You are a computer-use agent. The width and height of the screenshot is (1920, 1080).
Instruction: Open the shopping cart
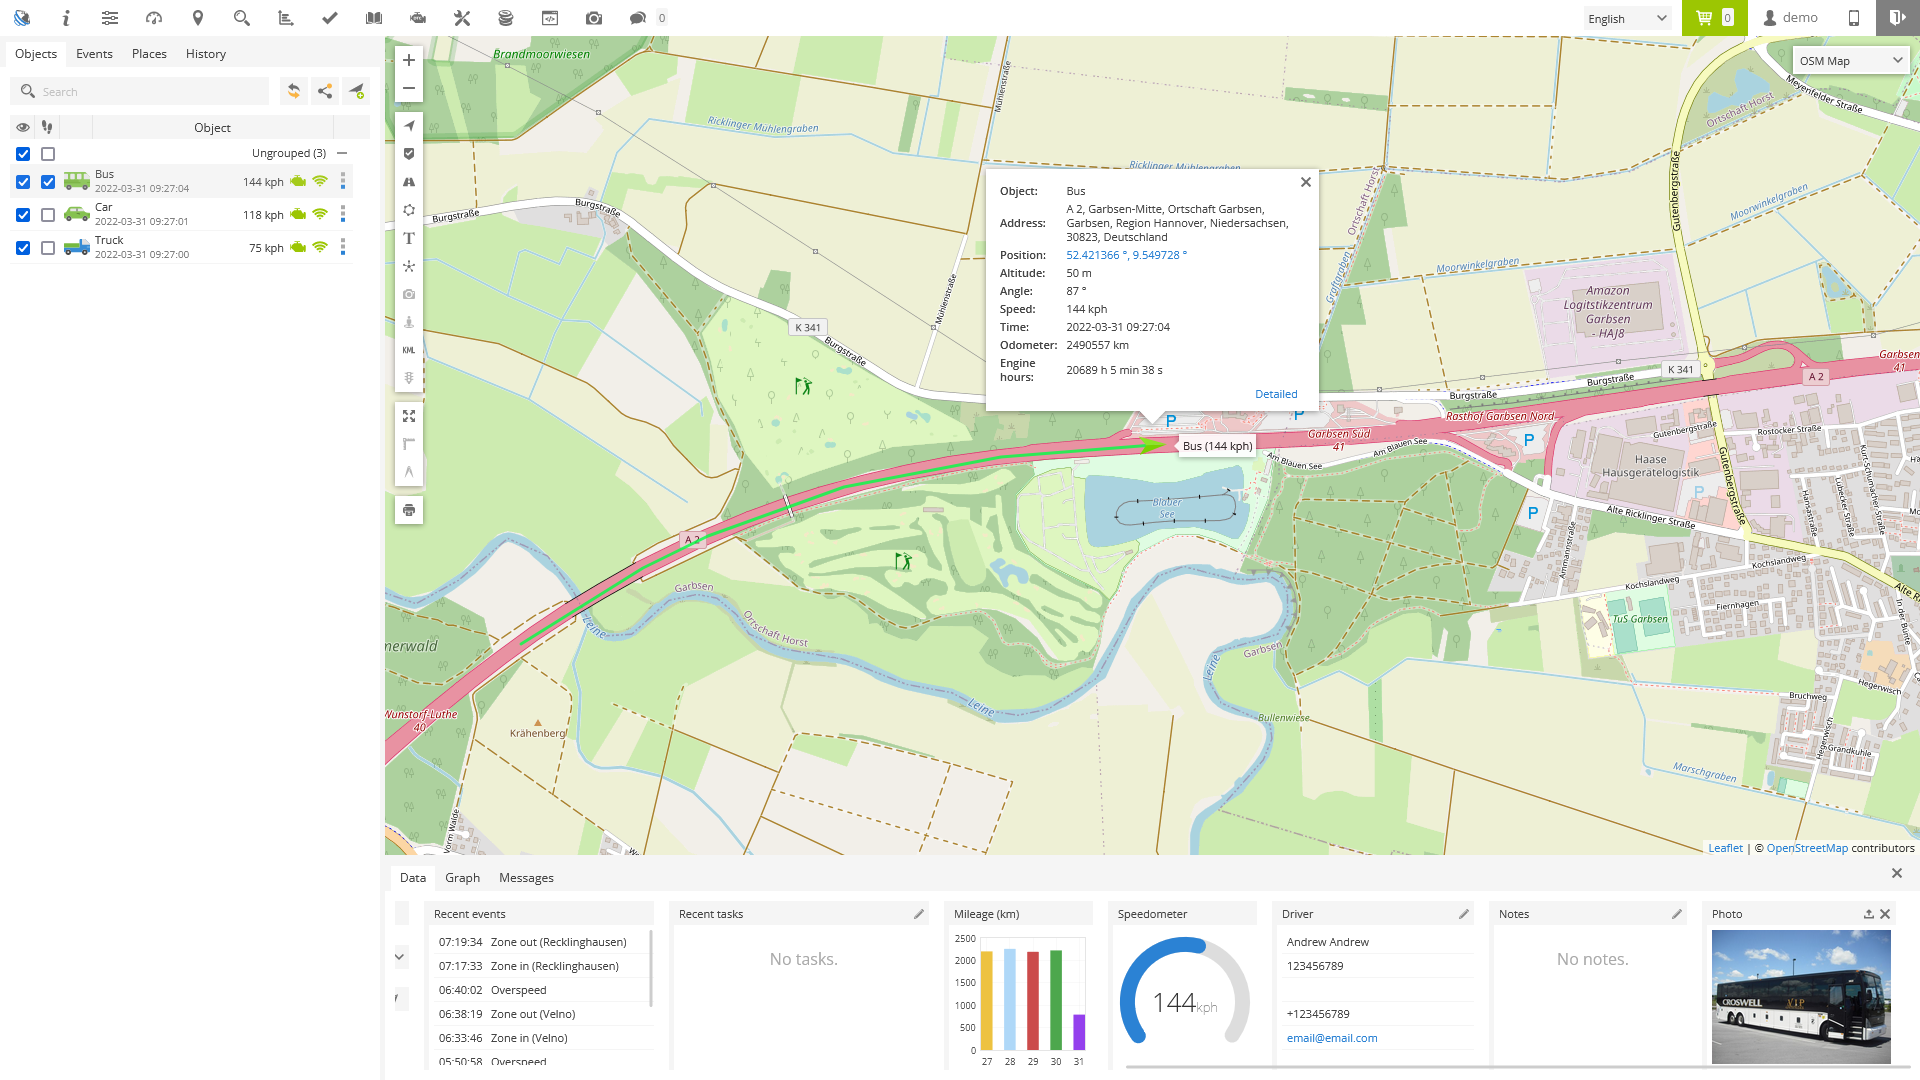pos(1714,18)
